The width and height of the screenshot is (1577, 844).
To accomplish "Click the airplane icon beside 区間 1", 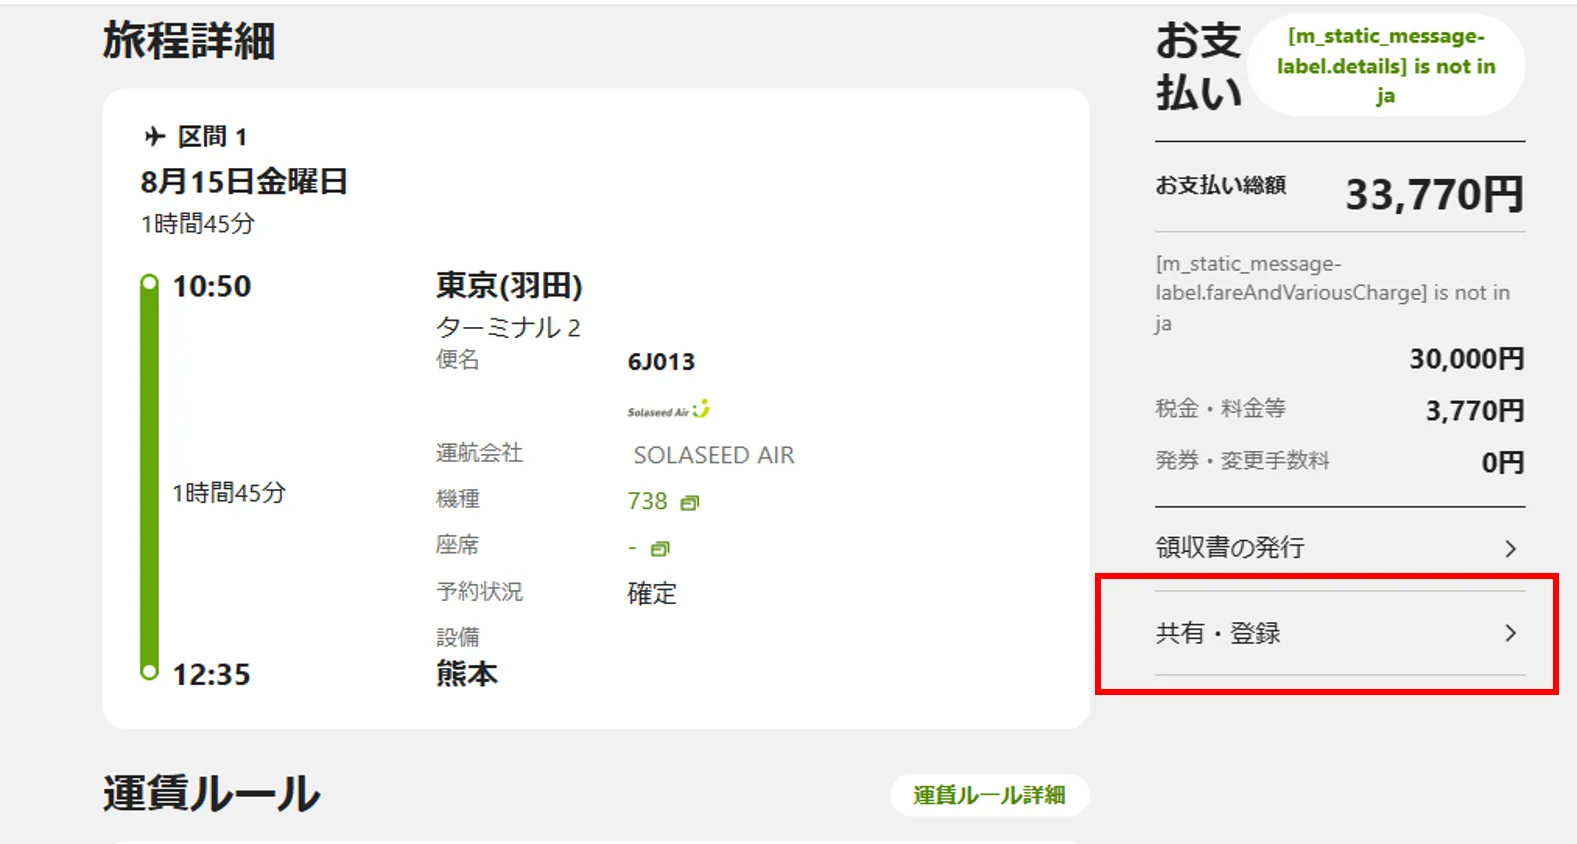I will [154, 136].
